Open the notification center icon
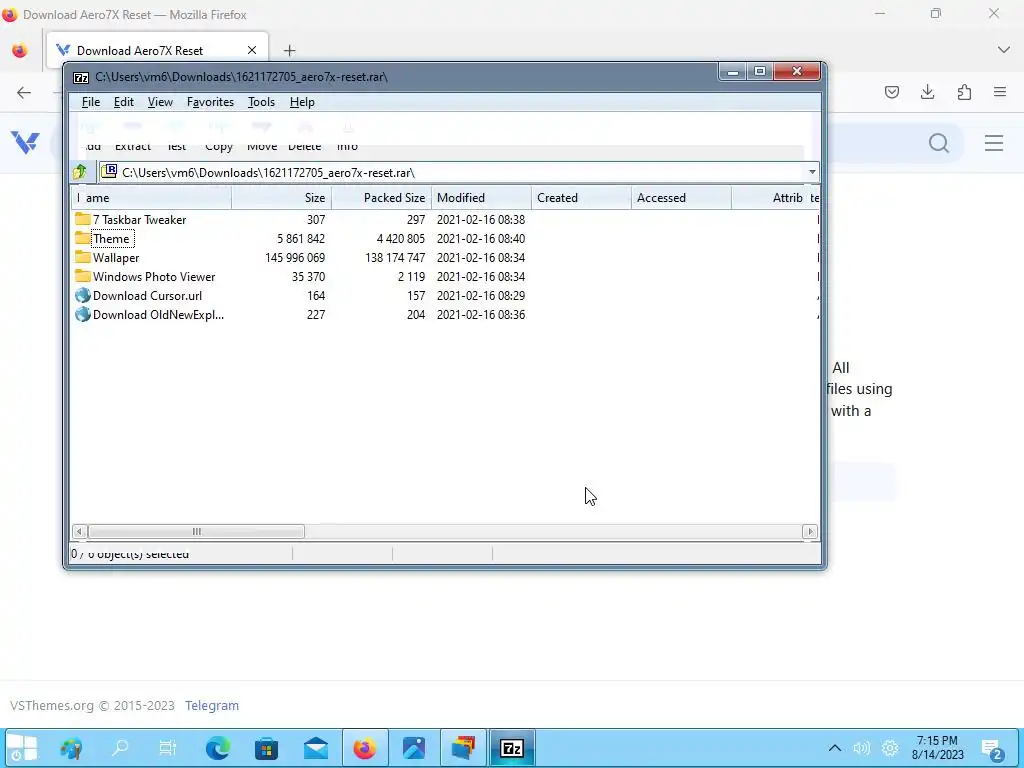Image resolution: width=1024 pixels, height=768 pixels. click(991, 748)
